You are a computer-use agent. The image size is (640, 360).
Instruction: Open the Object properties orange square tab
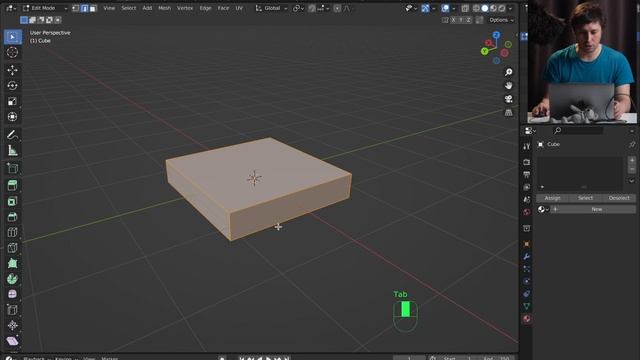click(x=527, y=244)
